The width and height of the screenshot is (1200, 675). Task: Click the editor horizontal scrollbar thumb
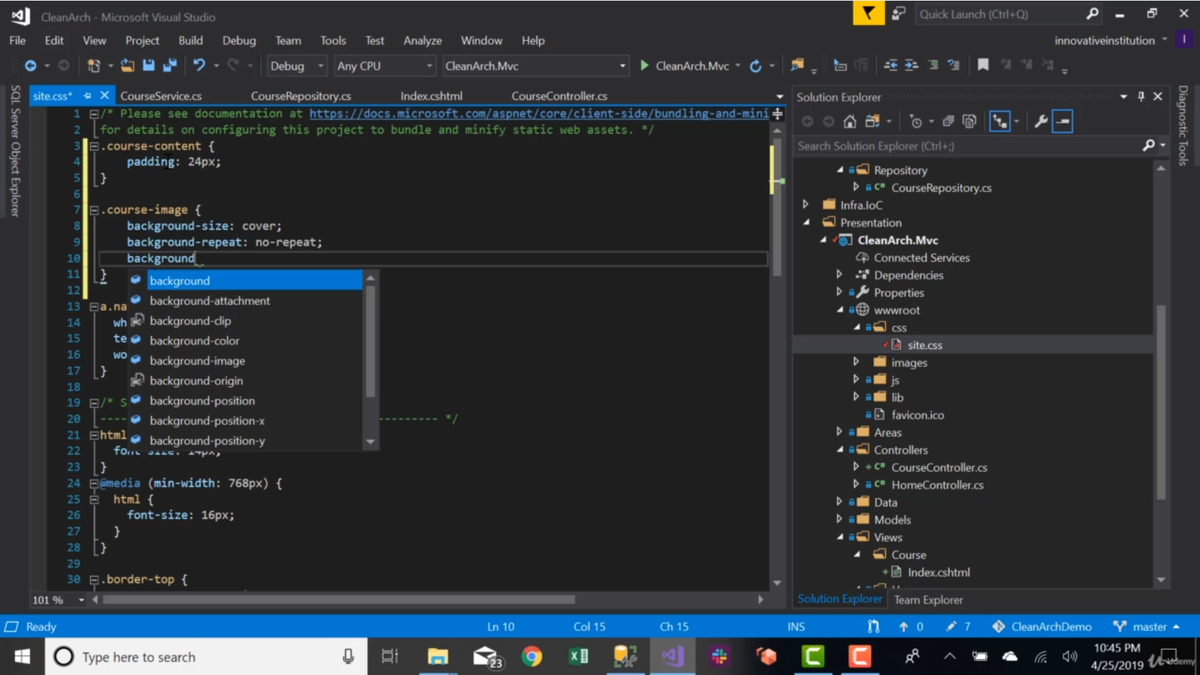(338, 600)
